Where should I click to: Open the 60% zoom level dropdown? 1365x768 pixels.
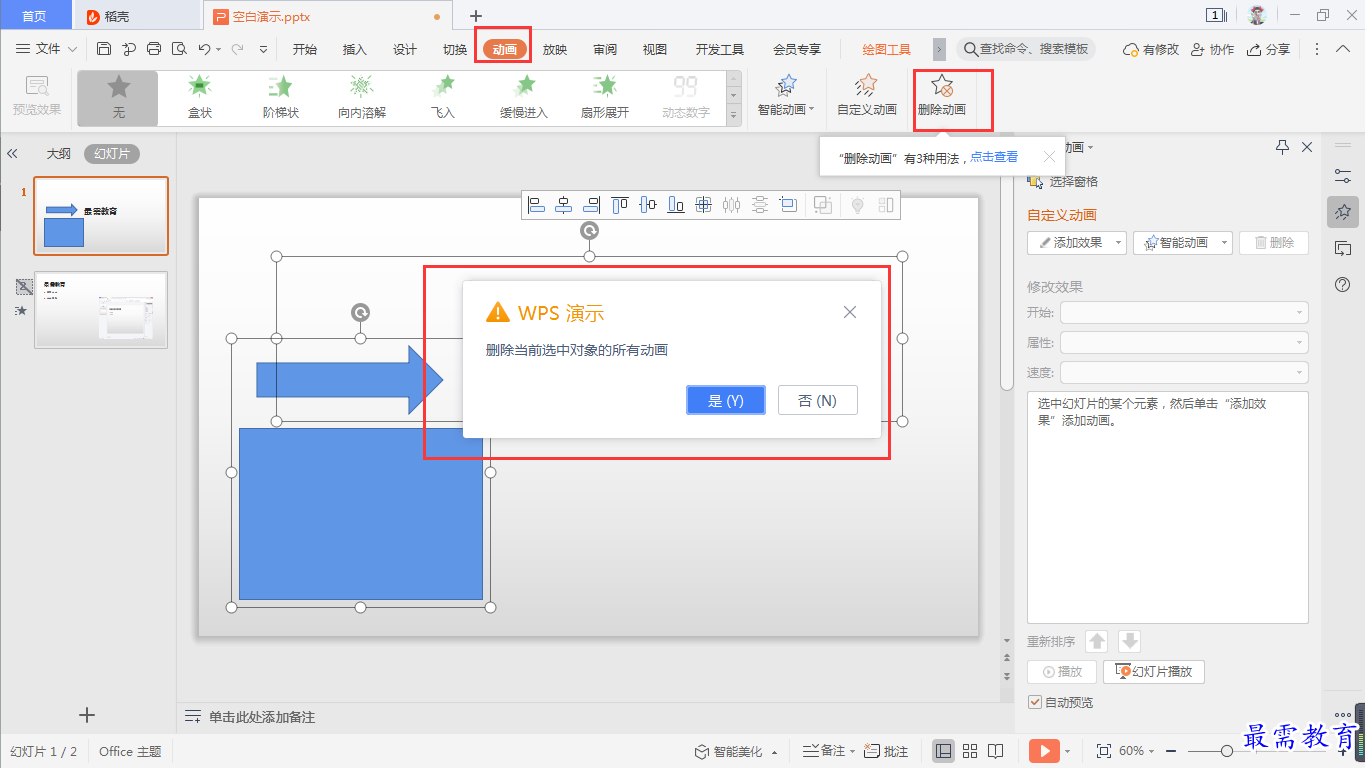(x=1136, y=751)
